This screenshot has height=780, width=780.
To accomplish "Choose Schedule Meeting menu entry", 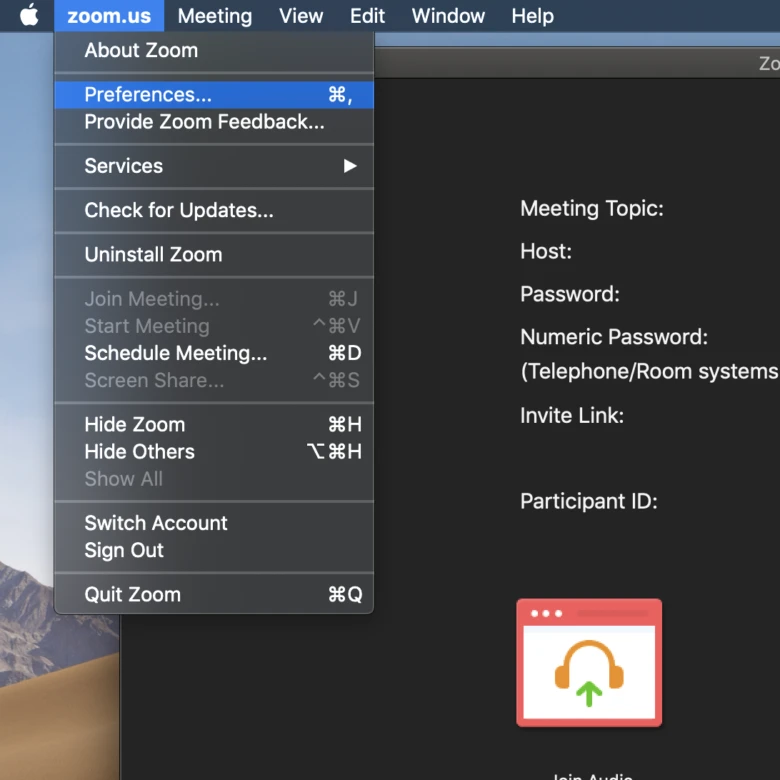I will [x=175, y=353].
